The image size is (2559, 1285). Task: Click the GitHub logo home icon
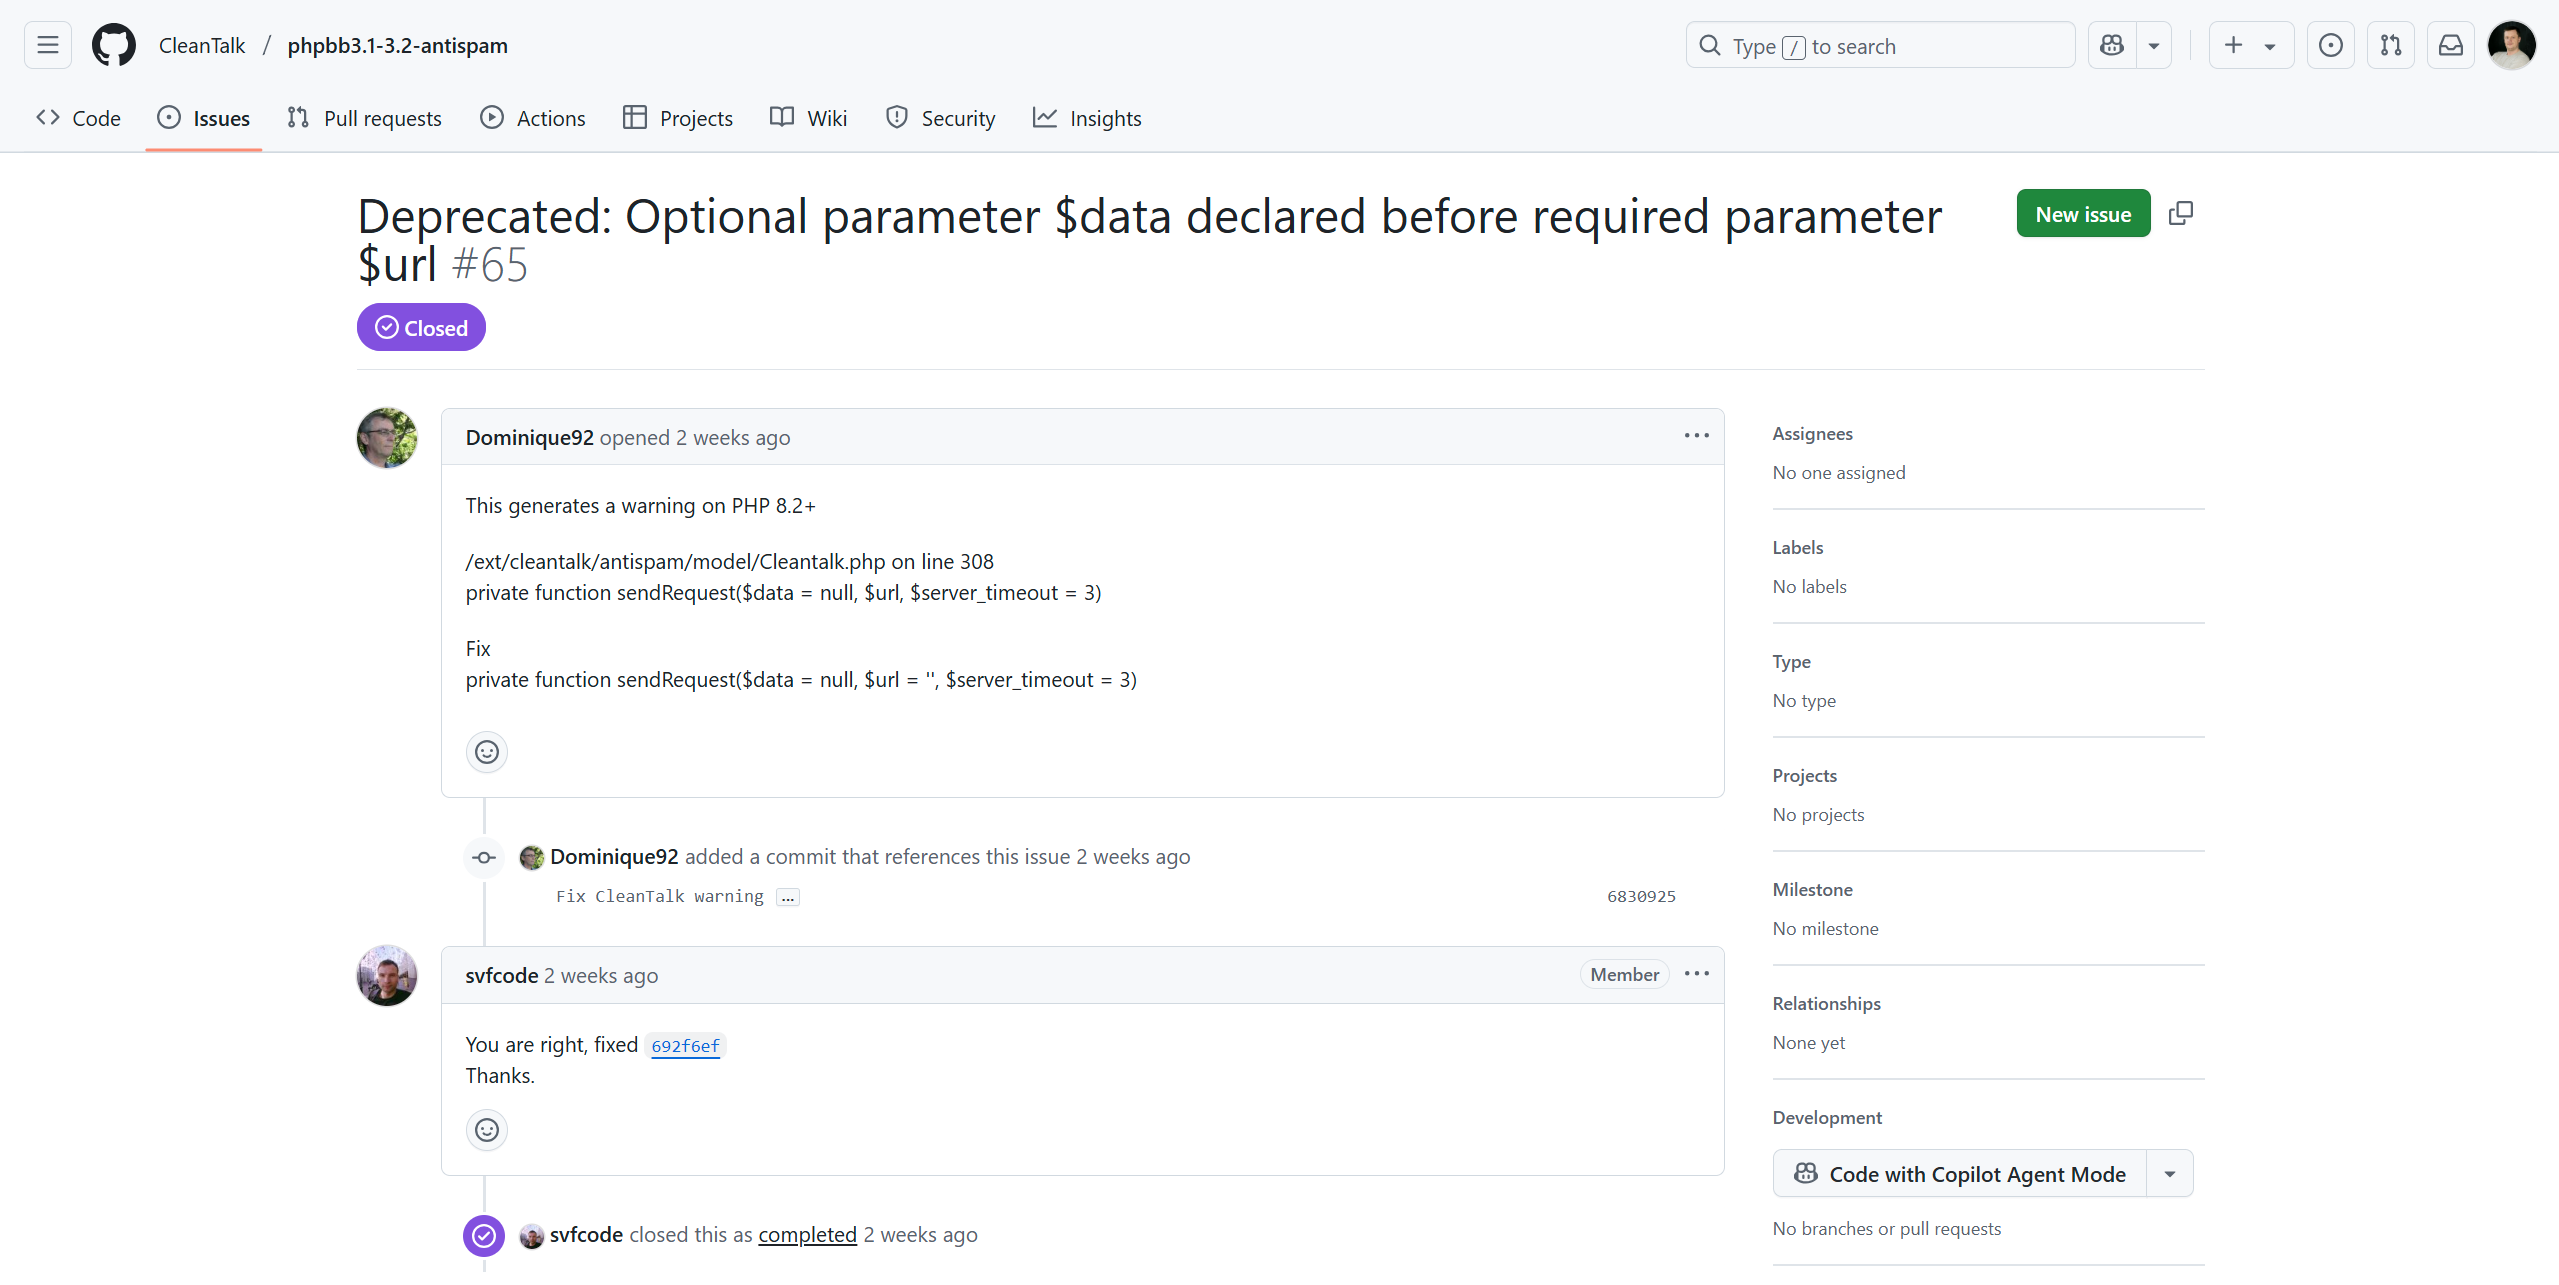pyautogui.click(x=113, y=45)
